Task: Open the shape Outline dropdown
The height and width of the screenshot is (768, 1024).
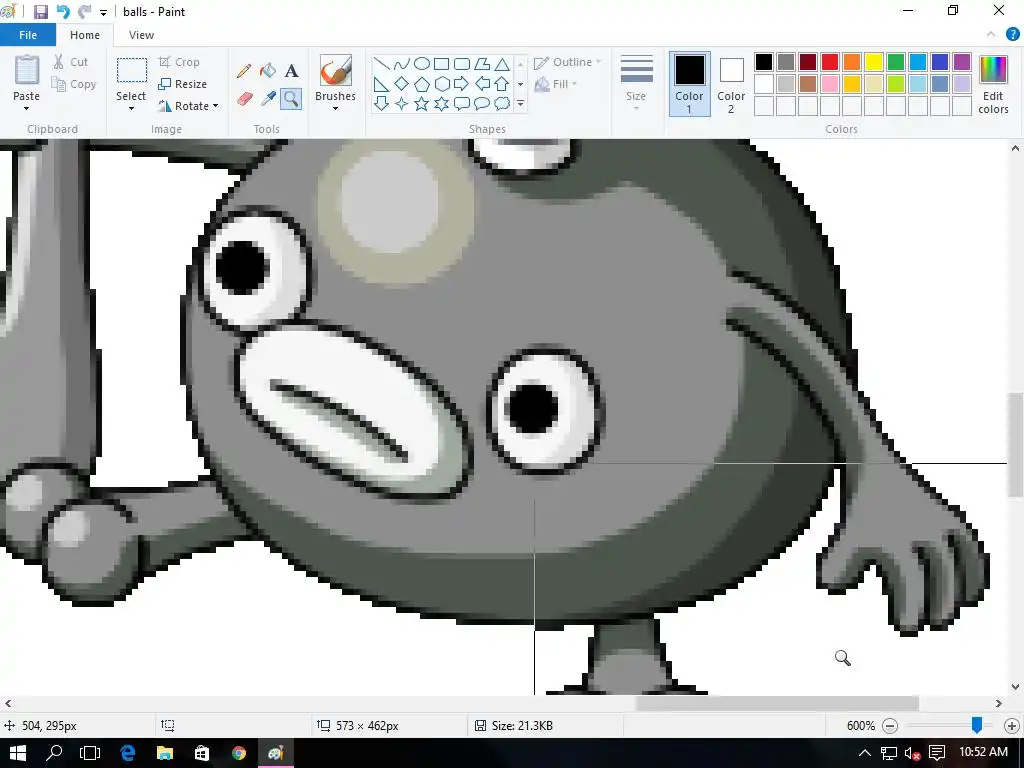Action: pyautogui.click(x=568, y=62)
